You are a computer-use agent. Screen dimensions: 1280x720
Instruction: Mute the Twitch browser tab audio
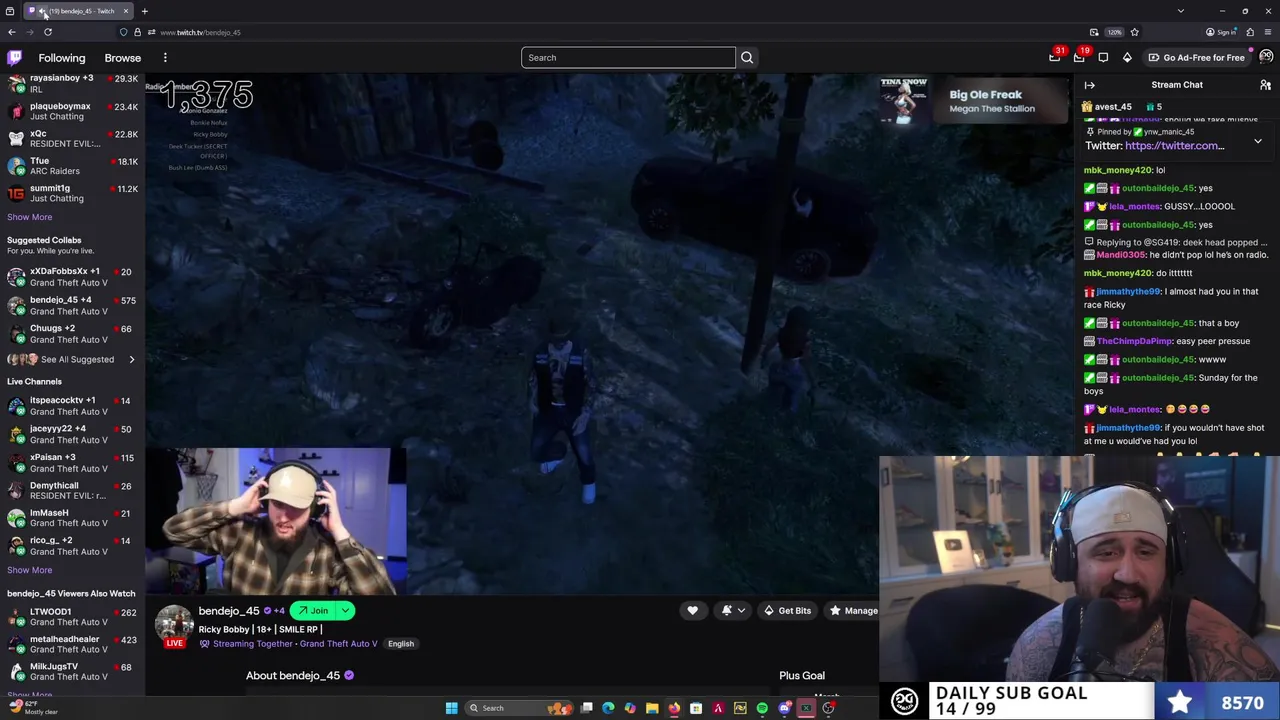(x=41, y=11)
